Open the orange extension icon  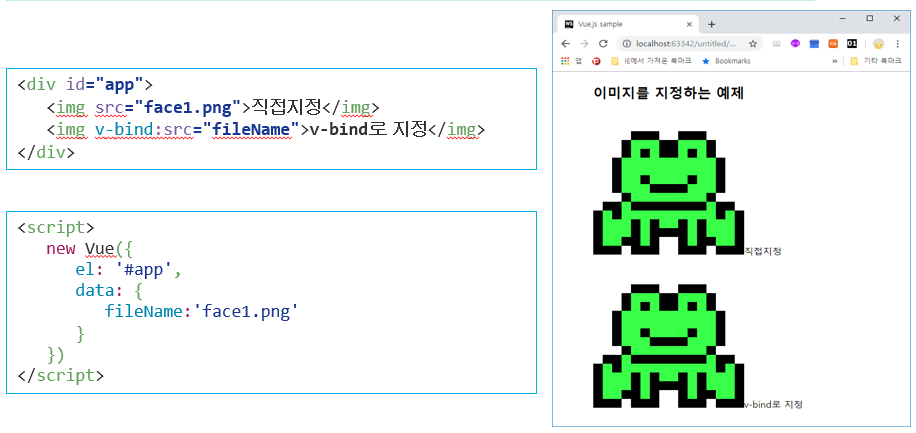pyautogui.click(x=834, y=44)
